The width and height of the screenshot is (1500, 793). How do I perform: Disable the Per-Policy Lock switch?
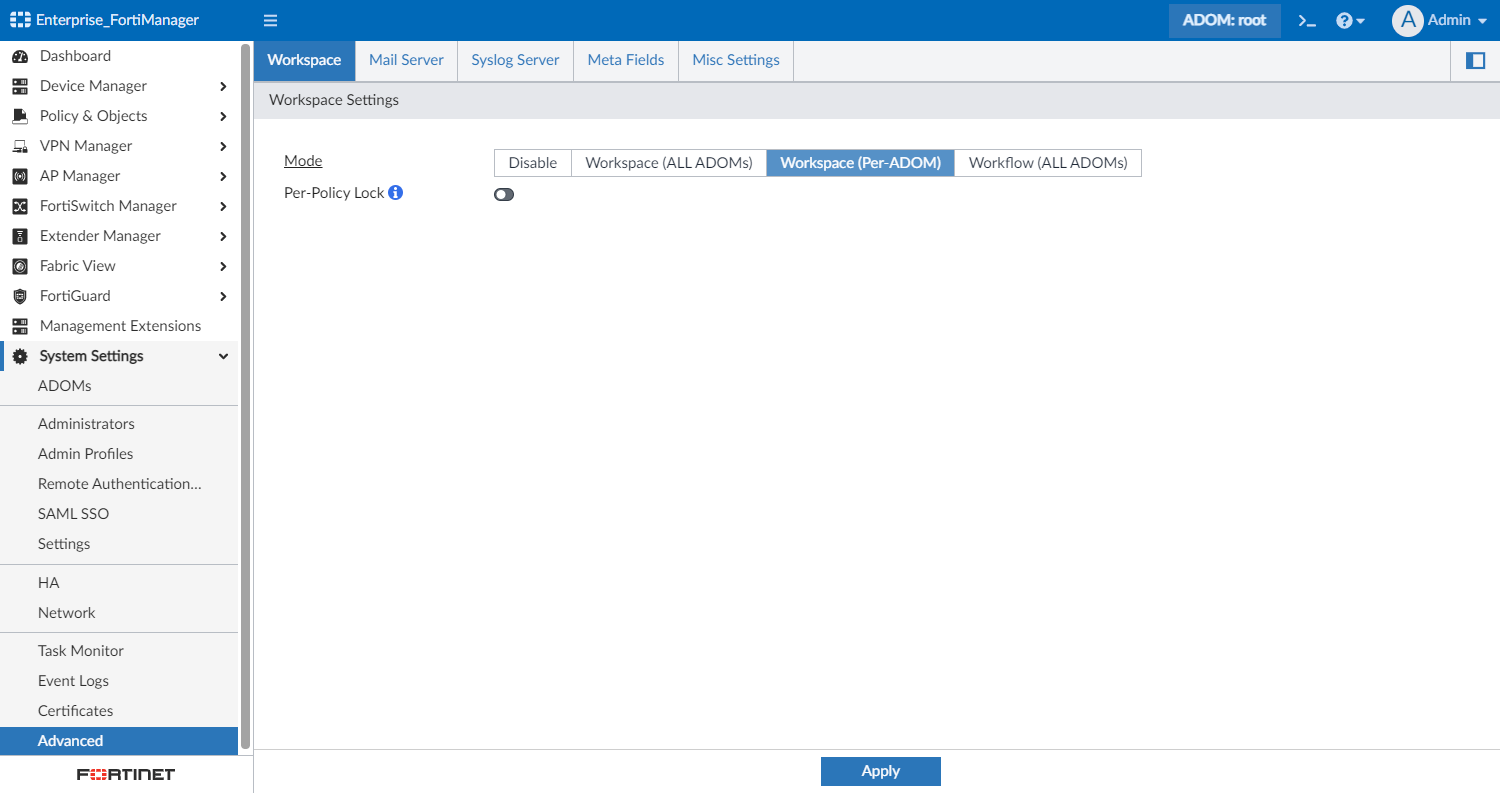pyautogui.click(x=503, y=194)
